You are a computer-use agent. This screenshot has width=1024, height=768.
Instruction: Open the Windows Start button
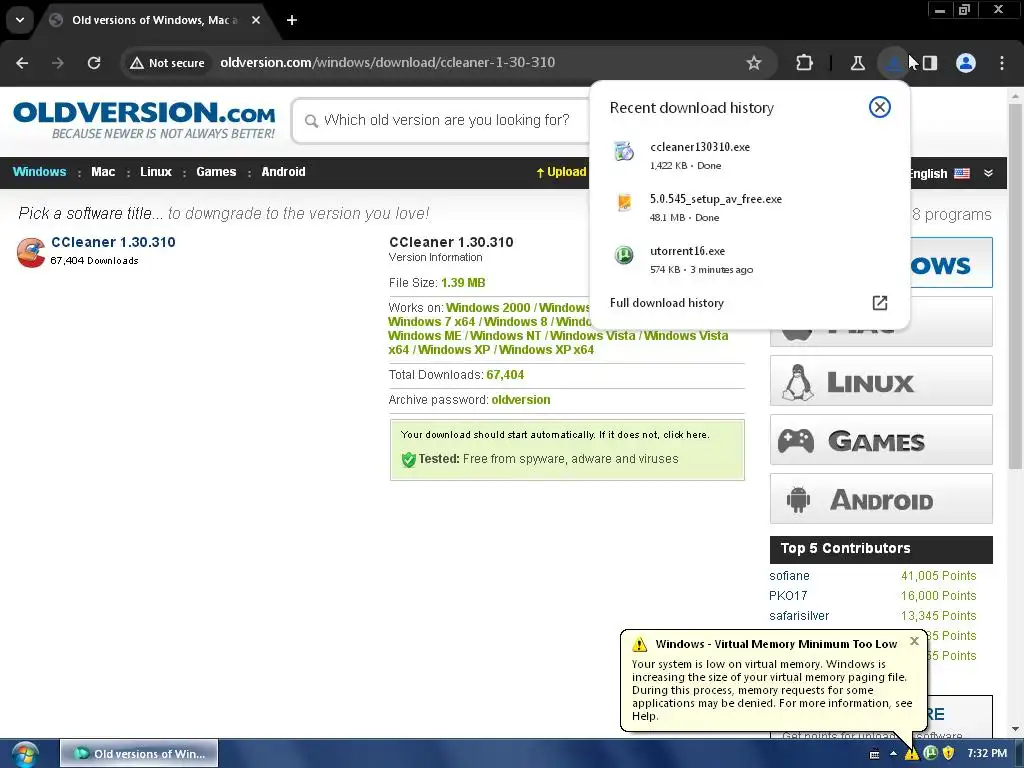coord(25,754)
